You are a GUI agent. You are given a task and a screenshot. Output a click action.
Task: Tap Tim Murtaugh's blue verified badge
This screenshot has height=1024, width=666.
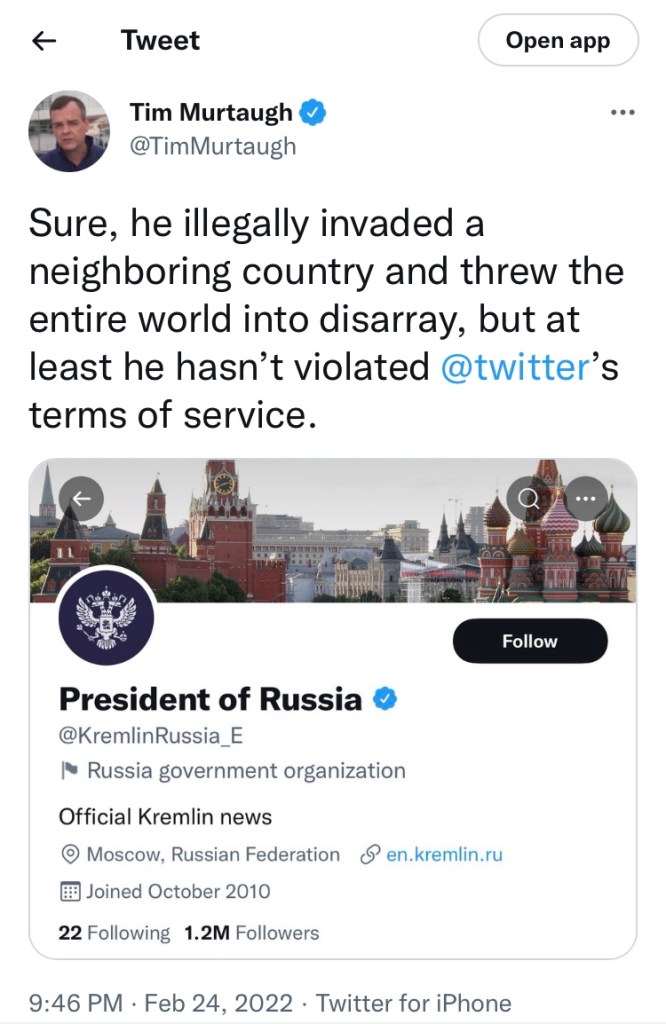click(313, 112)
